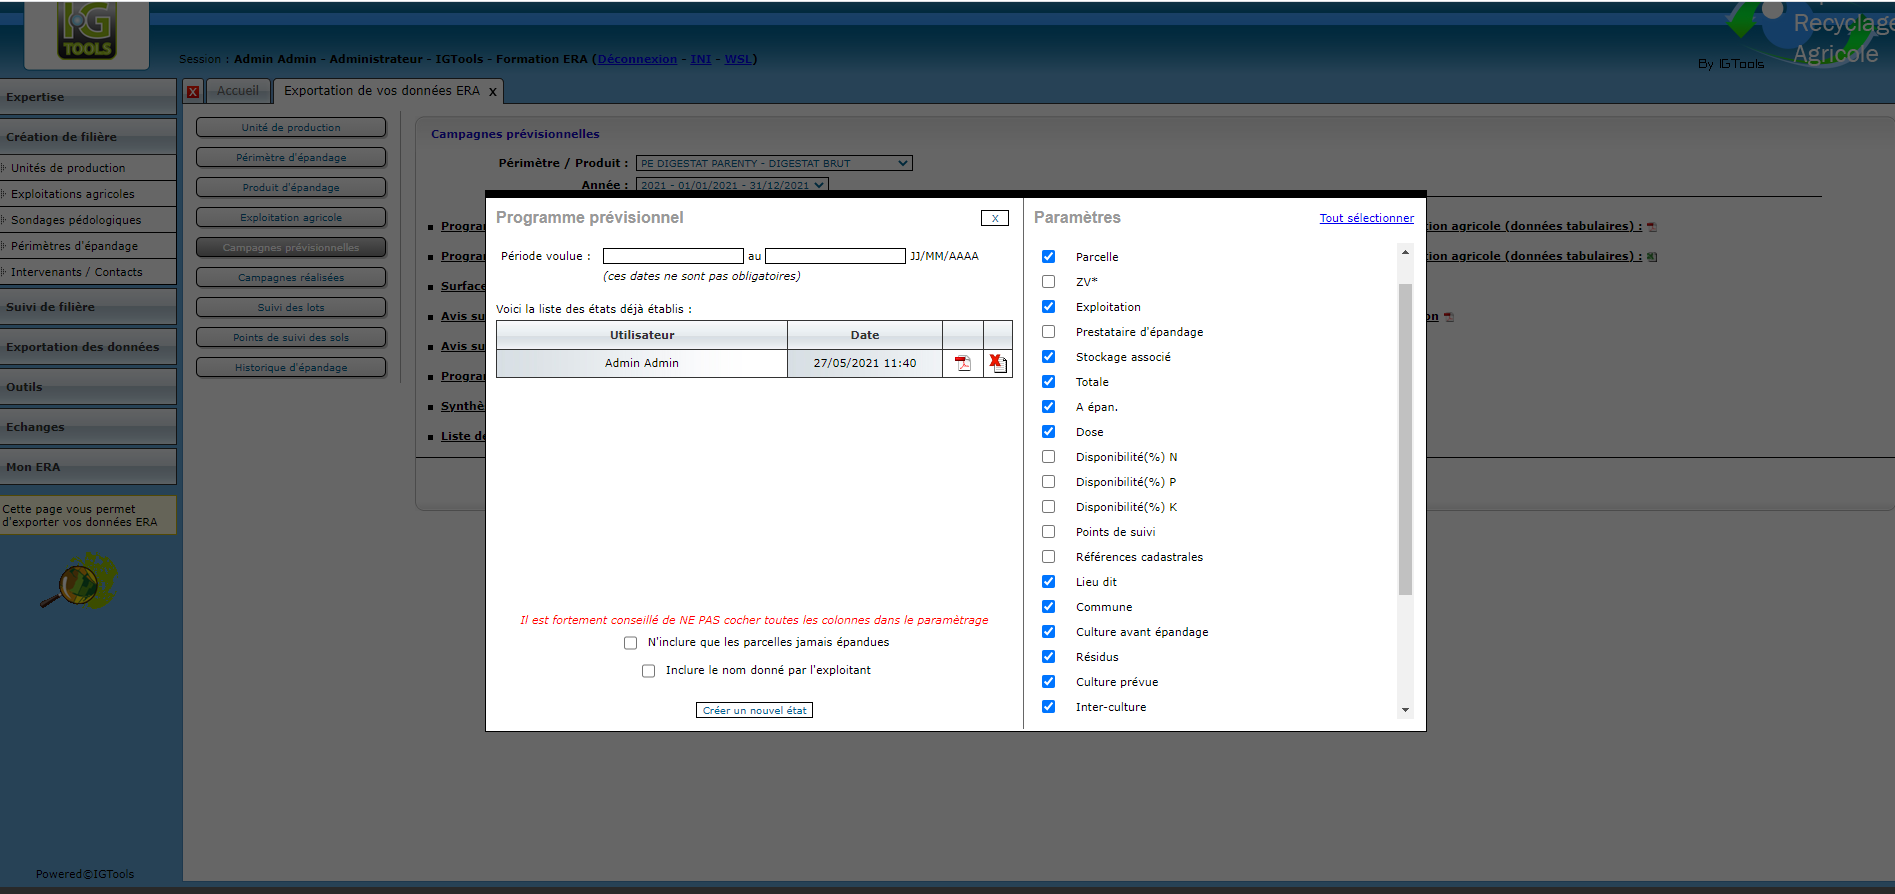Screen dimensions: 1895x894
Task: Open the Année dropdown
Action: point(732,185)
